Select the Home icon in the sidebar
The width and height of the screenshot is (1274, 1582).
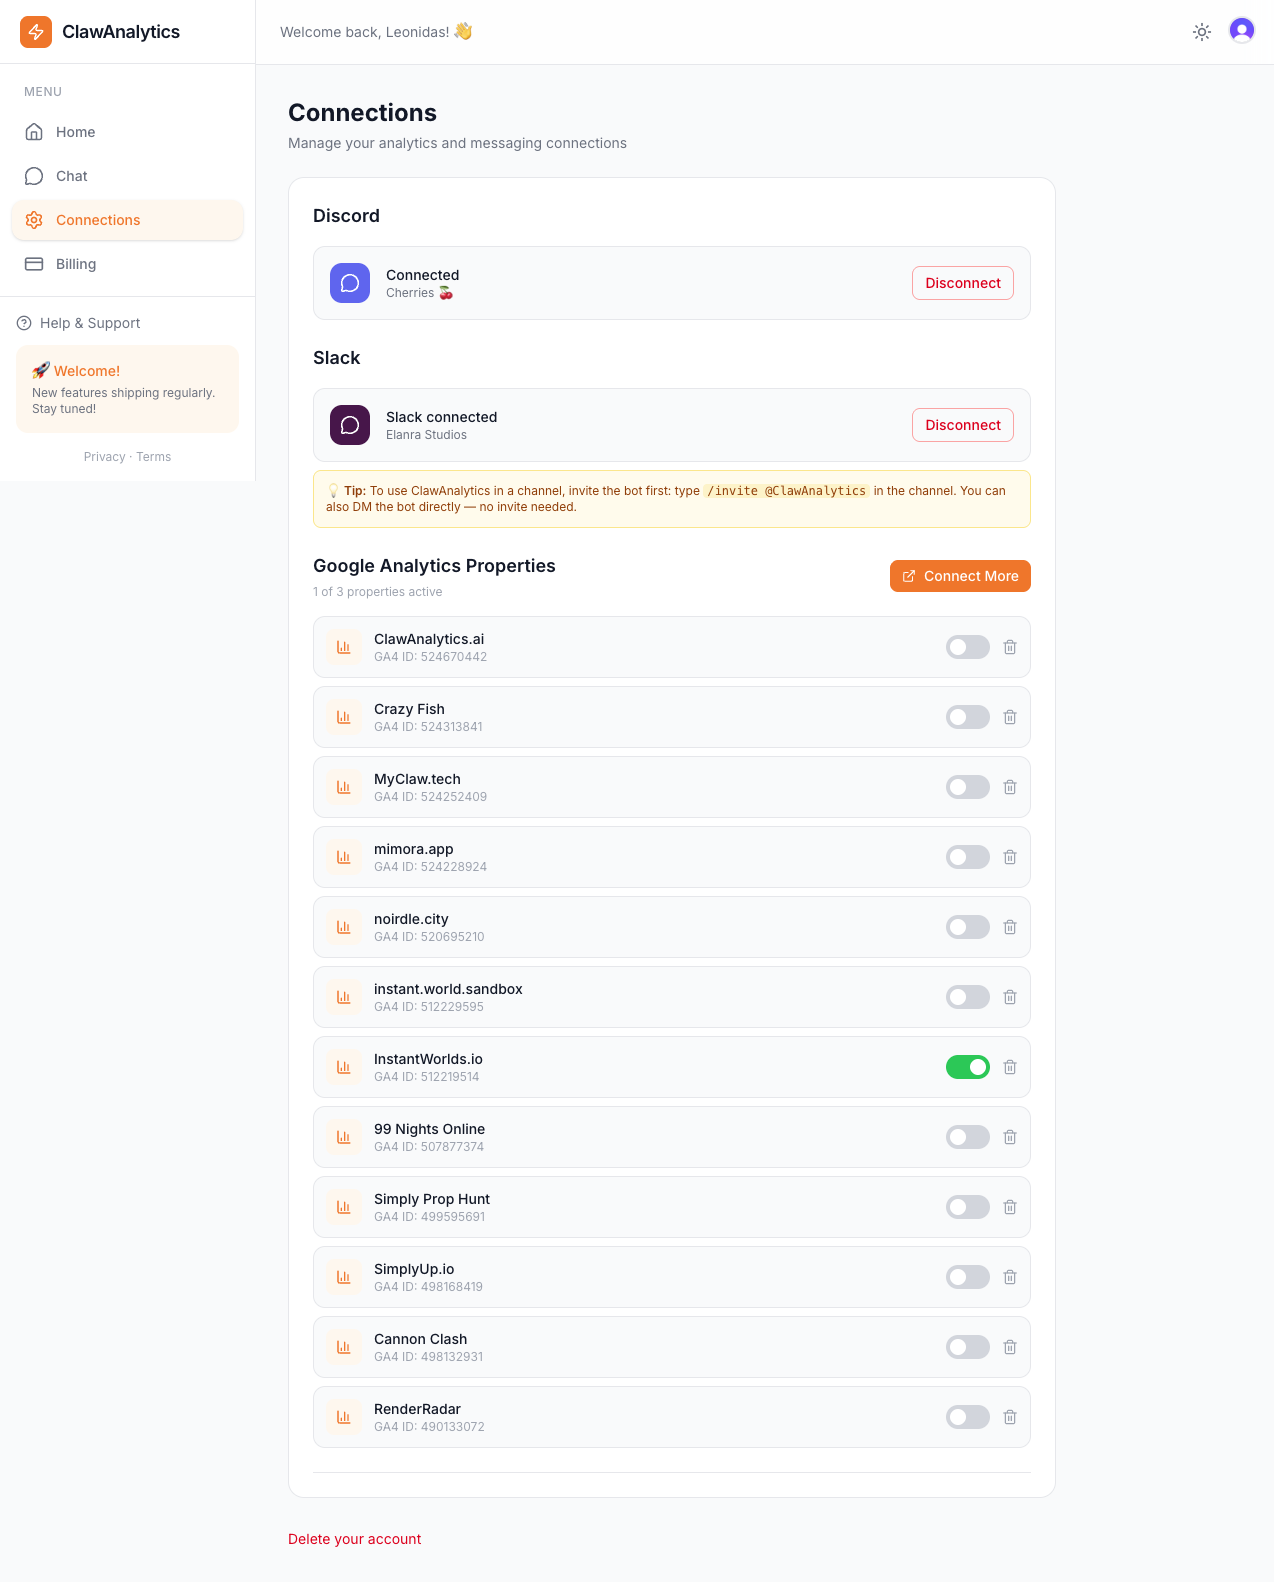34,131
